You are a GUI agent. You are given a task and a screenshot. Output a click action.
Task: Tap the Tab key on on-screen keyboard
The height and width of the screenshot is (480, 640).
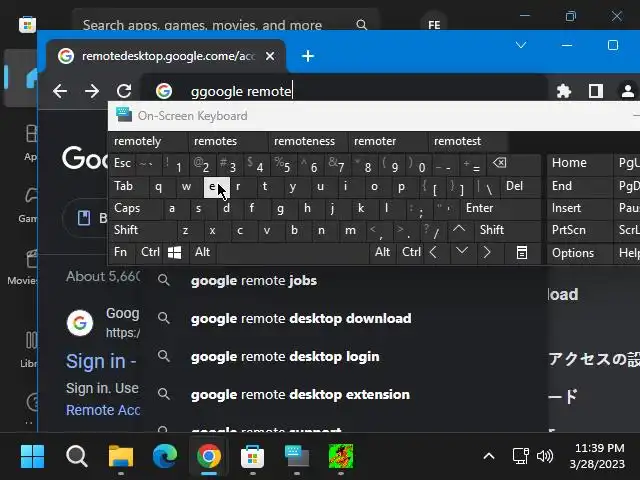[x=129, y=186]
